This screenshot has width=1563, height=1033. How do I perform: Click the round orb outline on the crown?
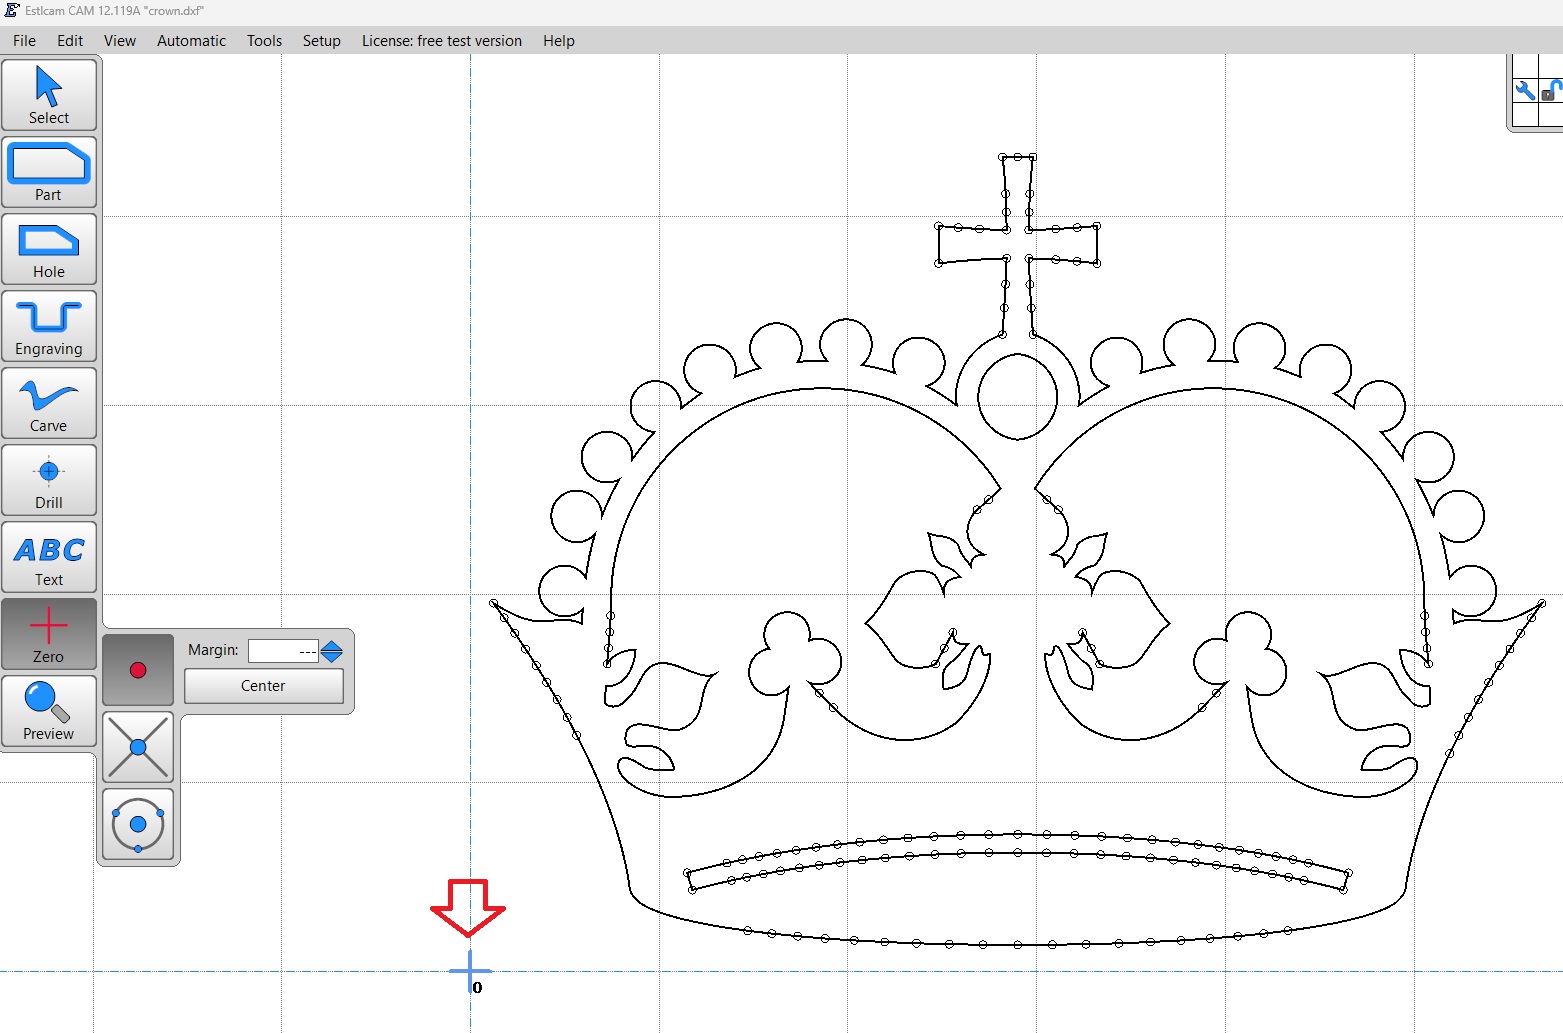point(1017,396)
